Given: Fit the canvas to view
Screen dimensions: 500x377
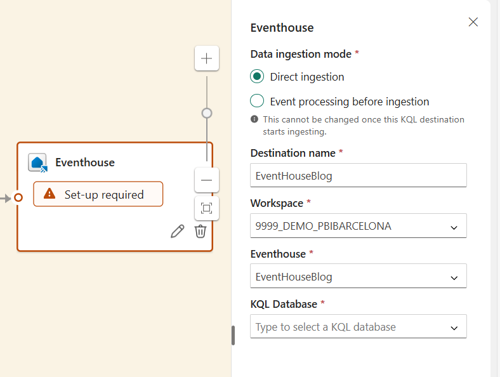Looking at the screenshot, I should coord(207,209).
